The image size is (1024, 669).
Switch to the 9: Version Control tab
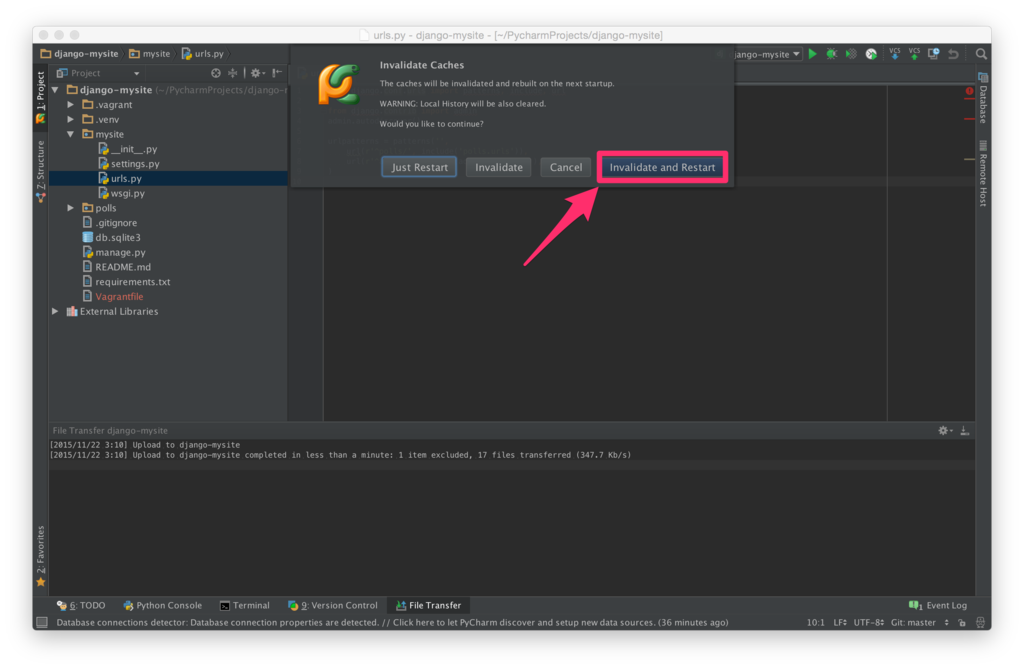click(332, 606)
